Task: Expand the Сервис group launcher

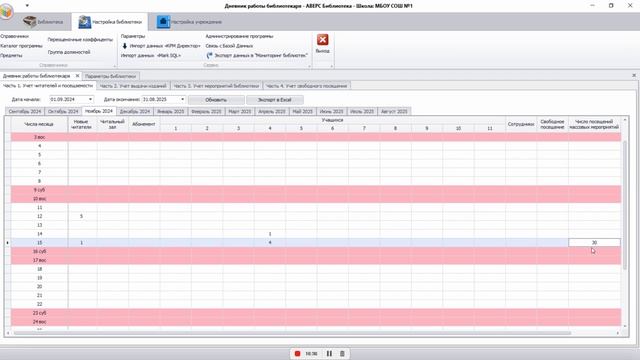Action: tap(309, 66)
